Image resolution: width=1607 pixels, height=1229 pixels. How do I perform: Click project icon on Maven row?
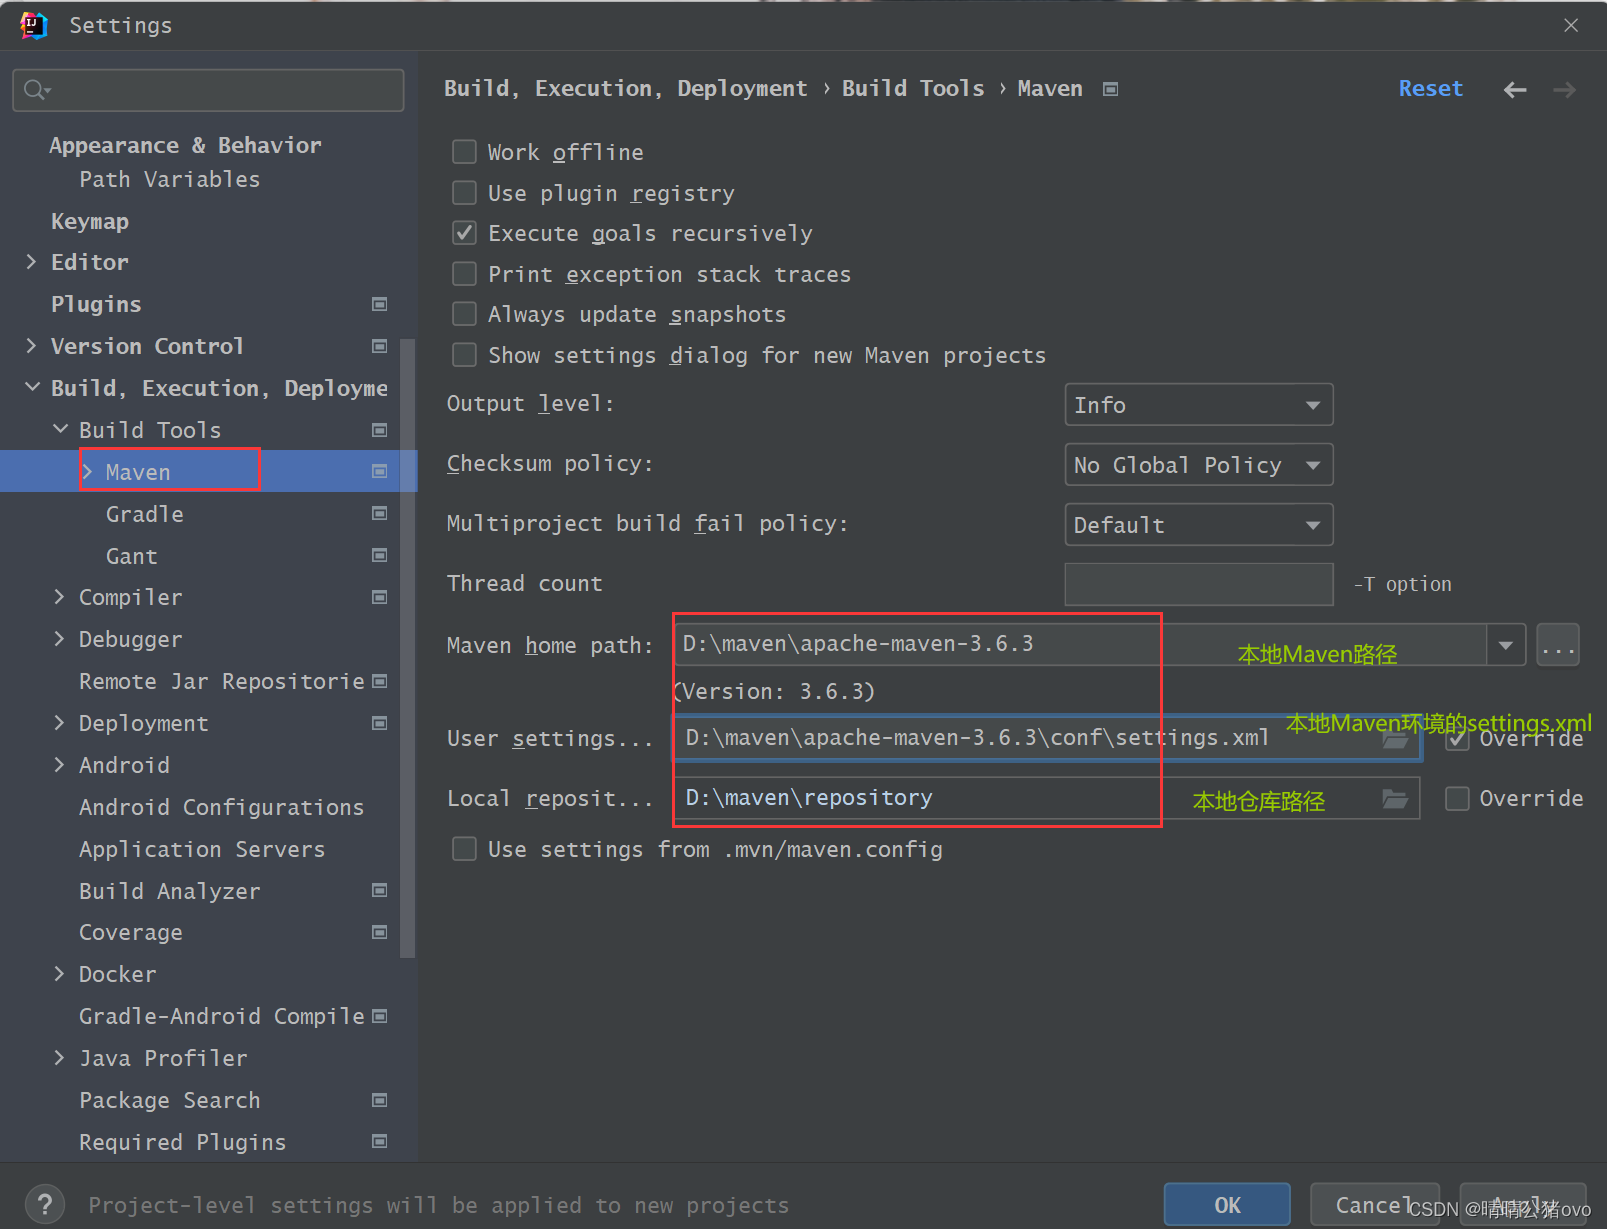pyautogui.click(x=379, y=471)
